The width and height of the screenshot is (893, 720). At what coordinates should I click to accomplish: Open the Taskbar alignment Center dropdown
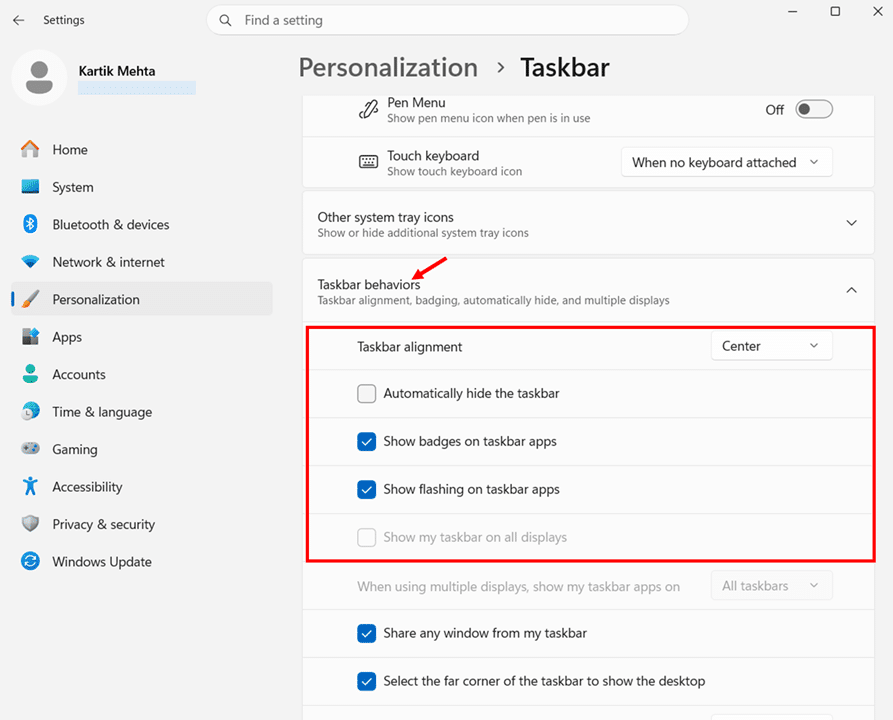(x=770, y=346)
